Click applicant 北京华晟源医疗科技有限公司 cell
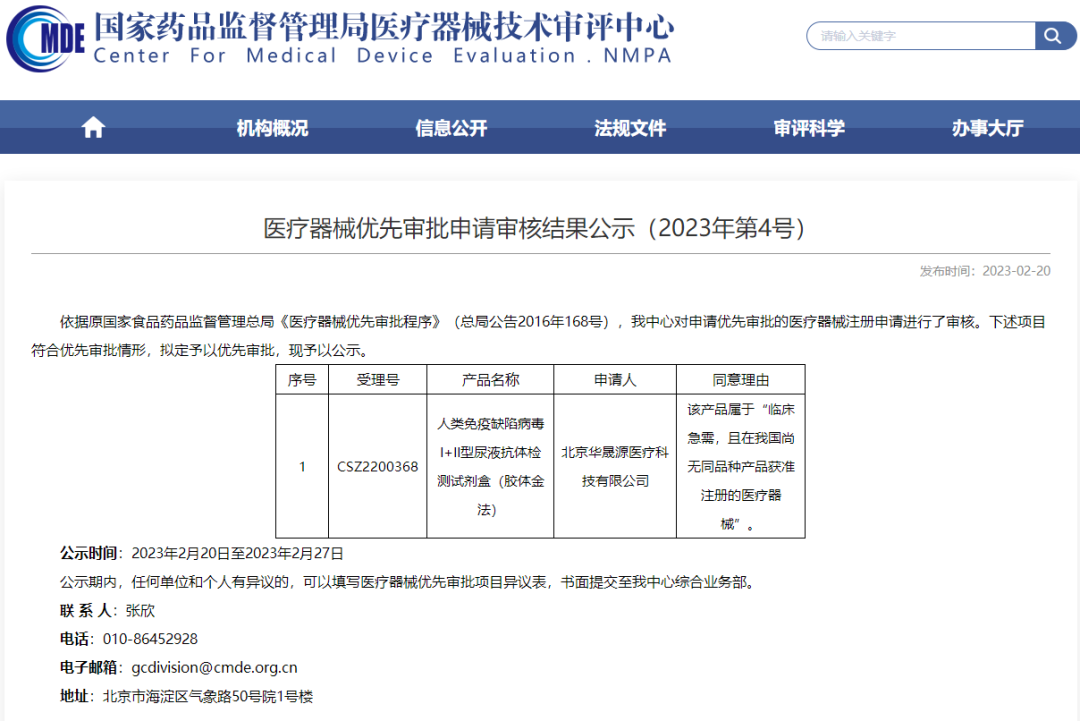The width and height of the screenshot is (1080, 721). [x=615, y=466]
